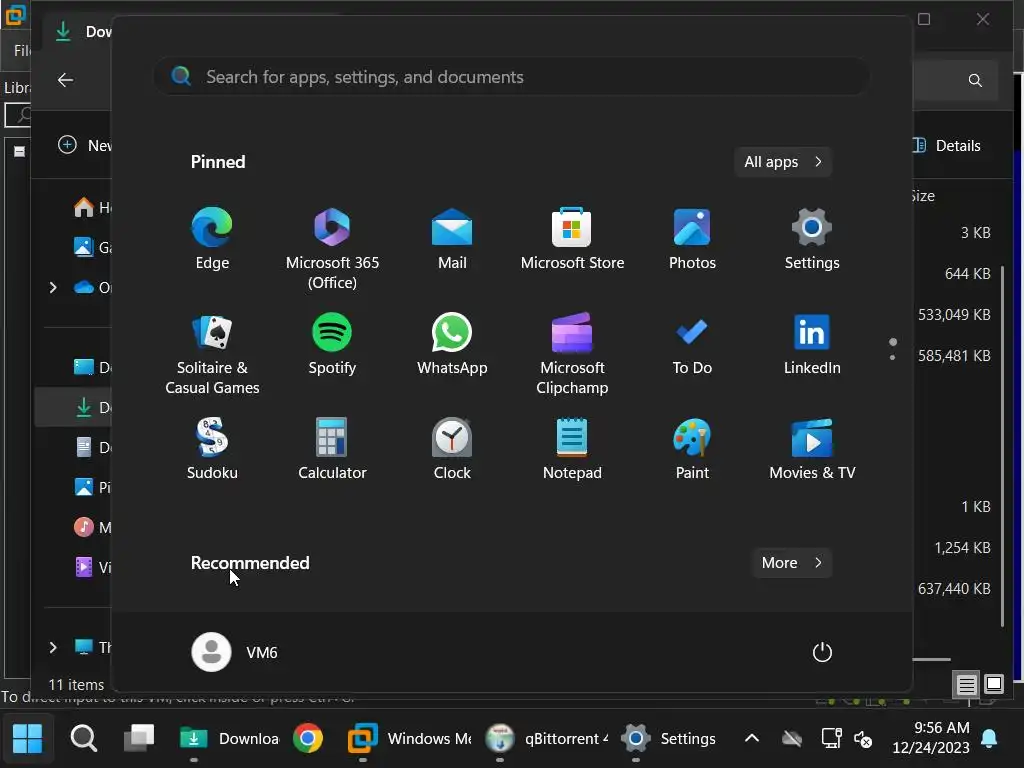Select Pictures in File Explorer sidebar
Viewport: 1024px width, 768px height.
91,487
